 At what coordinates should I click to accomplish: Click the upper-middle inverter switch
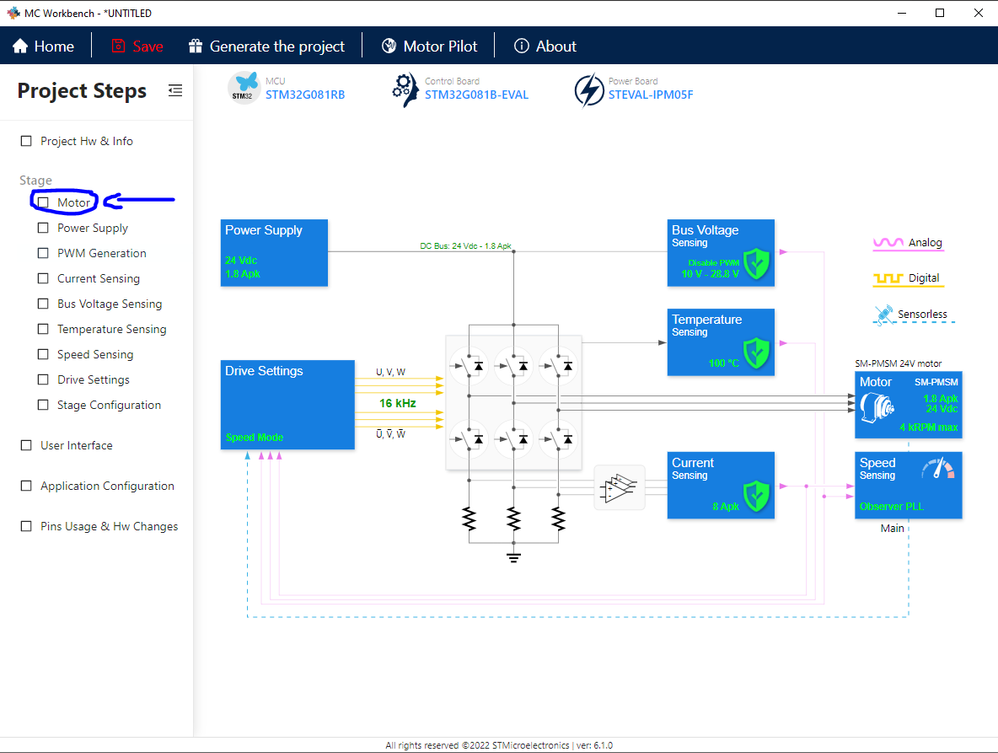coord(513,366)
